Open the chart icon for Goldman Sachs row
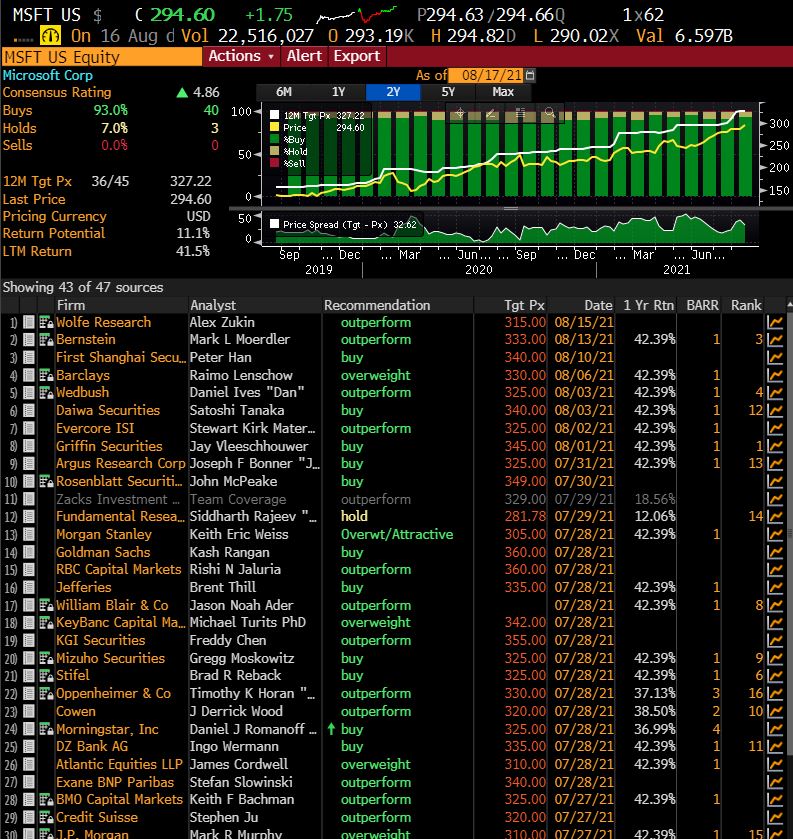This screenshot has height=839, width=793. [x=775, y=552]
